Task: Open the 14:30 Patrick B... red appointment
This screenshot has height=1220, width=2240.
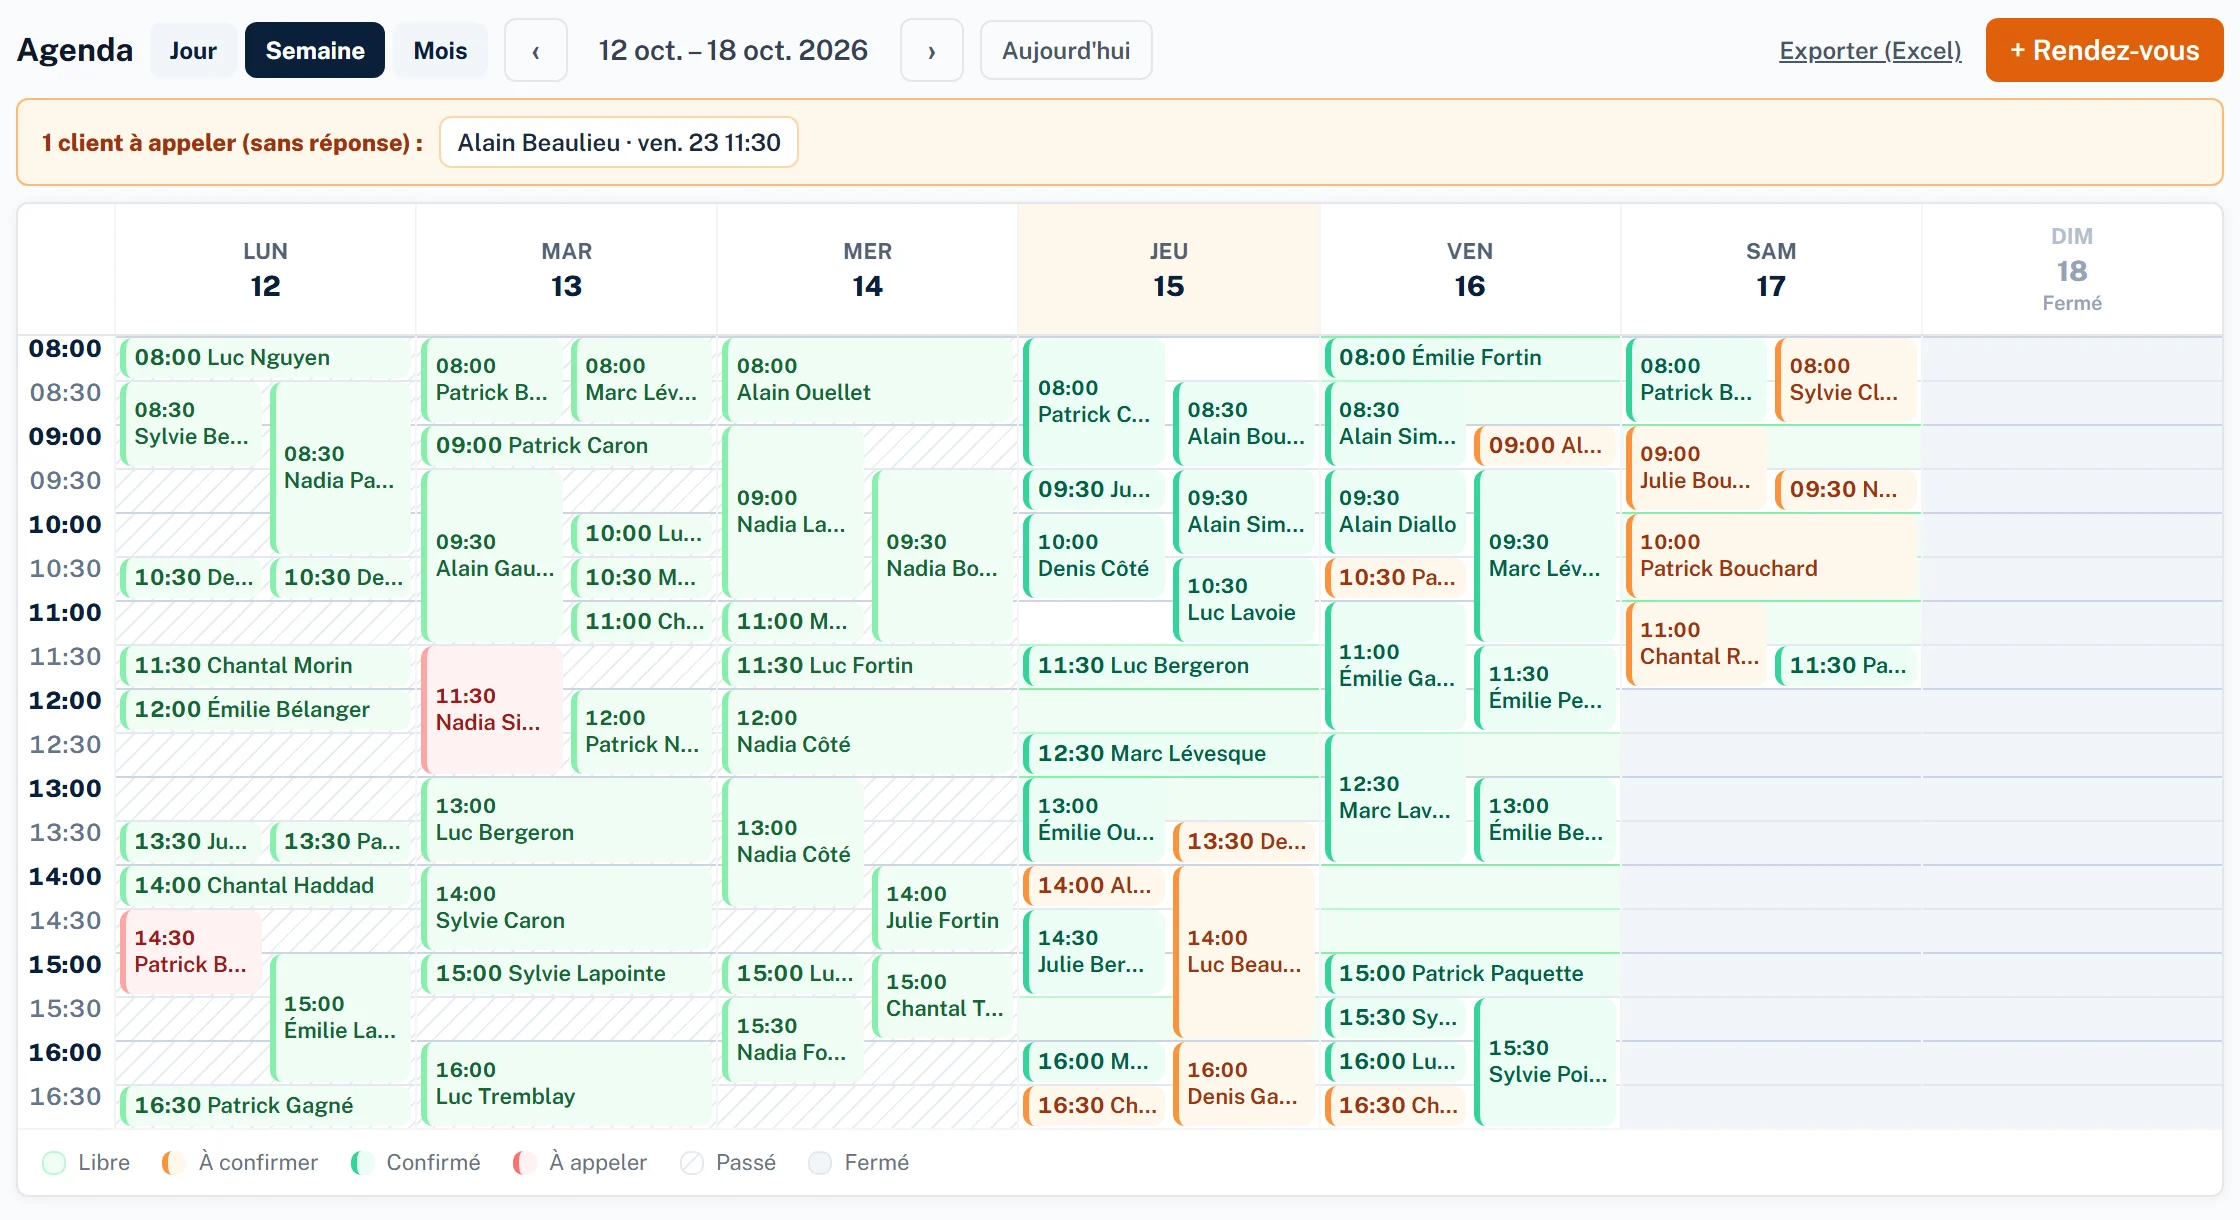Action: [191, 952]
